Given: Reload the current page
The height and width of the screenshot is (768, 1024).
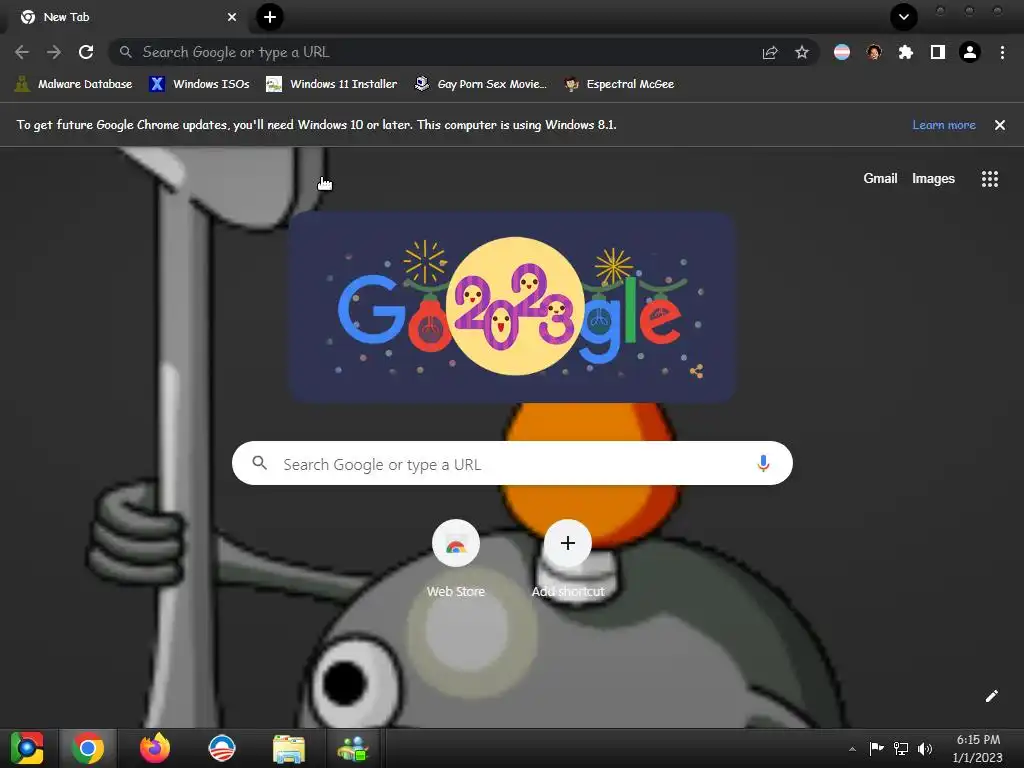Looking at the screenshot, I should point(86,52).
